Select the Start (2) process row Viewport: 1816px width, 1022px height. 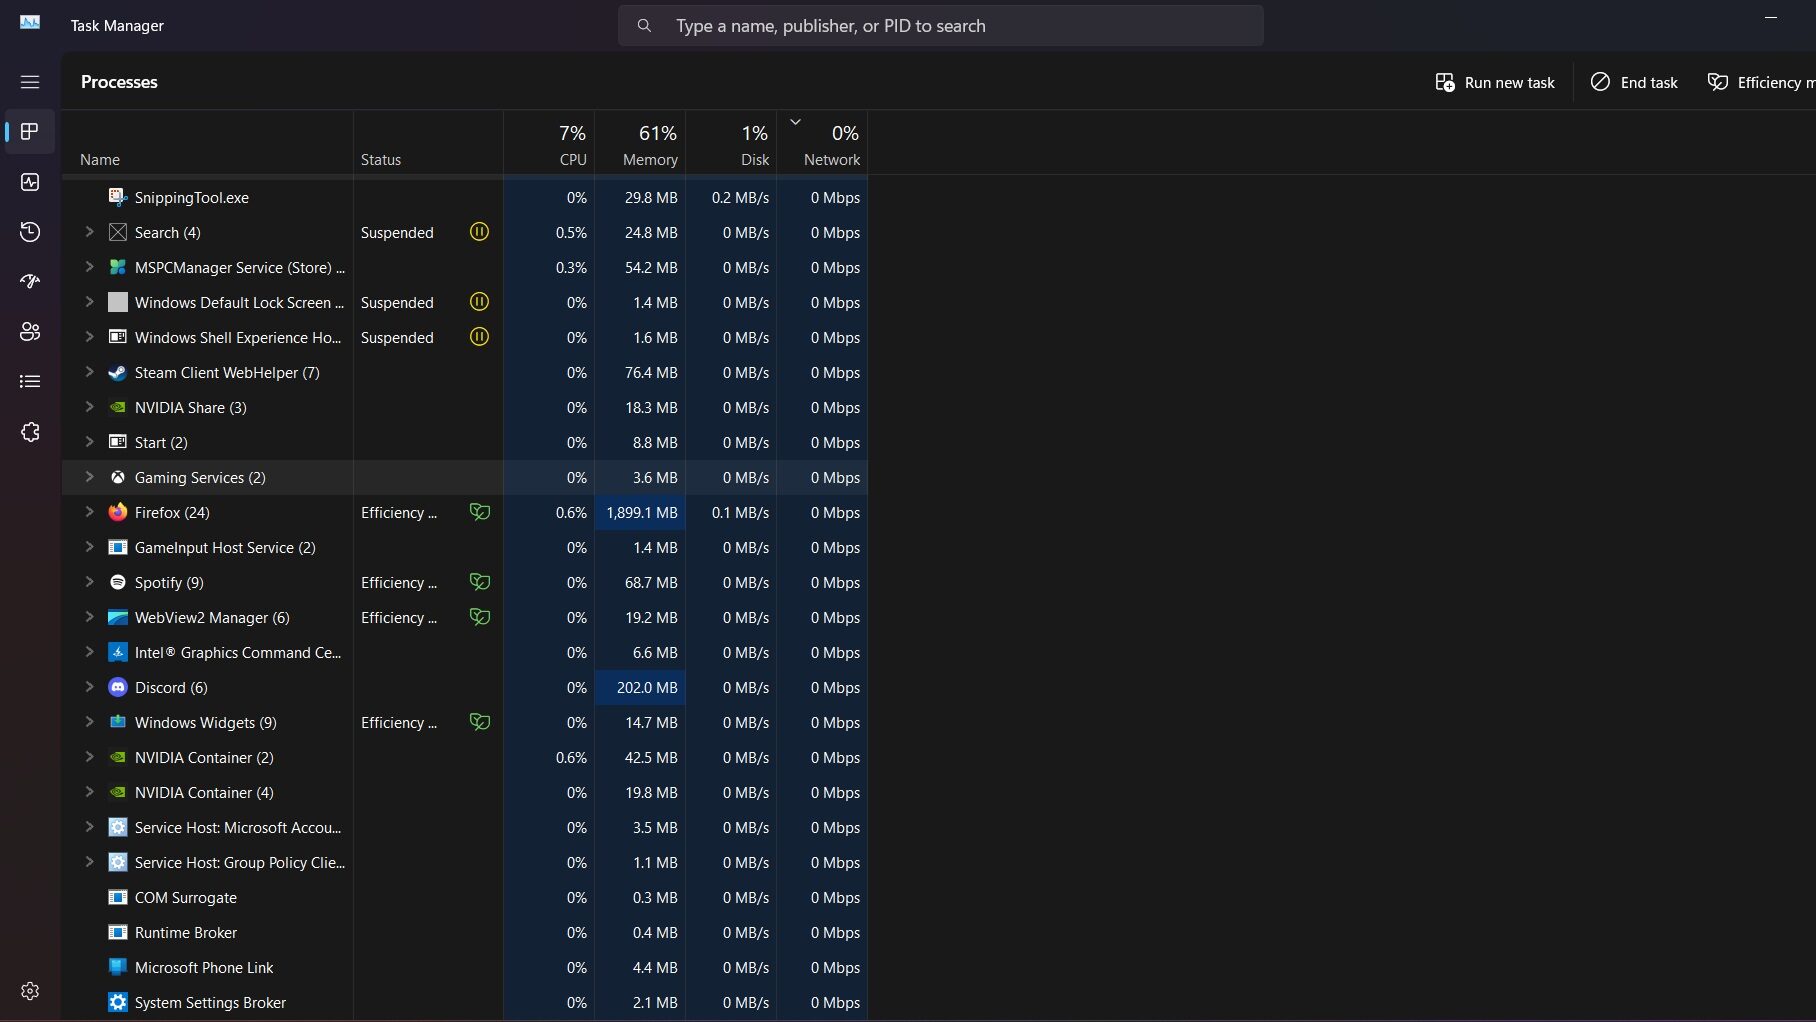(465, 442)
